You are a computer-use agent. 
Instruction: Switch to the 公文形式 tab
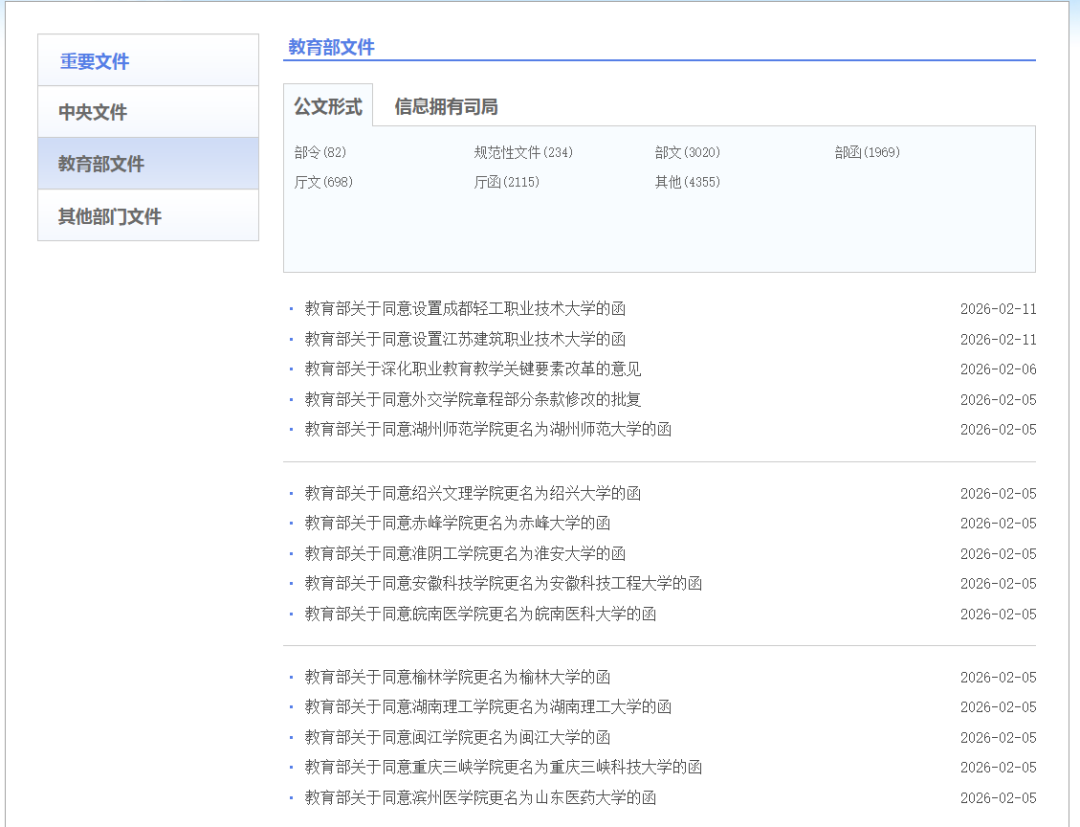(x=328, y=106)
